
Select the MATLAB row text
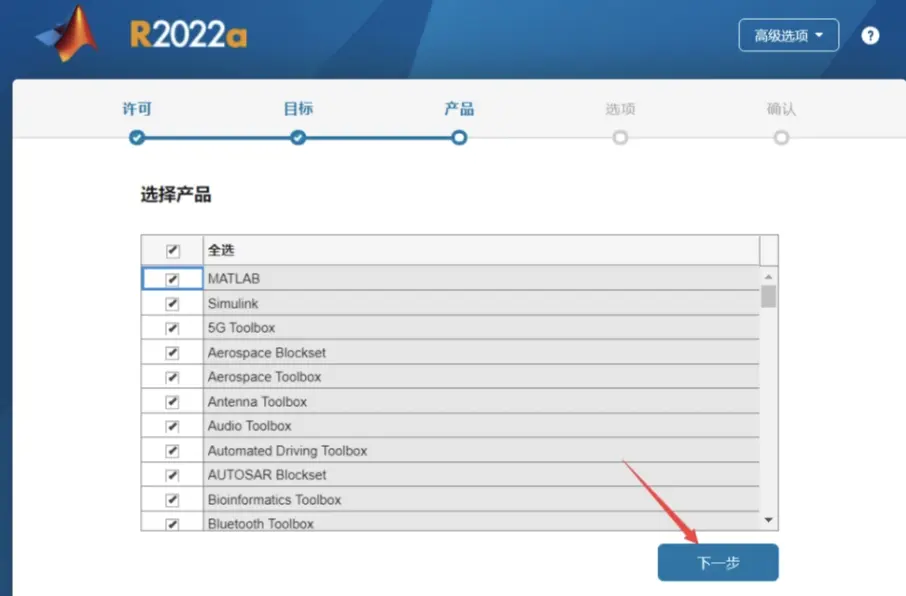click(x=234, y=279)
